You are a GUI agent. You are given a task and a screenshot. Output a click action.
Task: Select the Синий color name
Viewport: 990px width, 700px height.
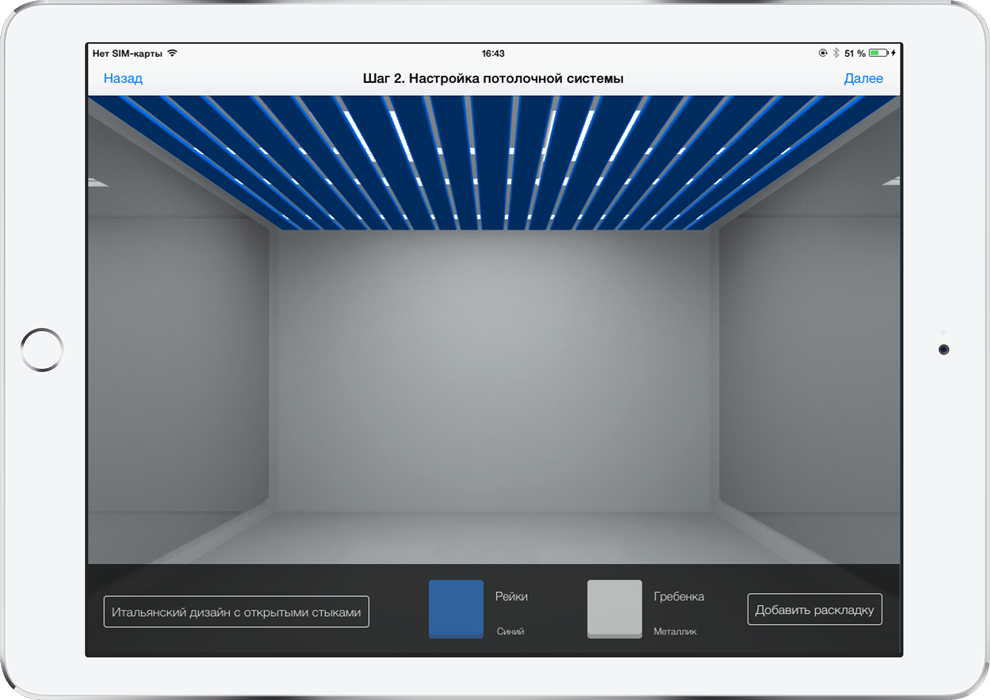point(510,632)
